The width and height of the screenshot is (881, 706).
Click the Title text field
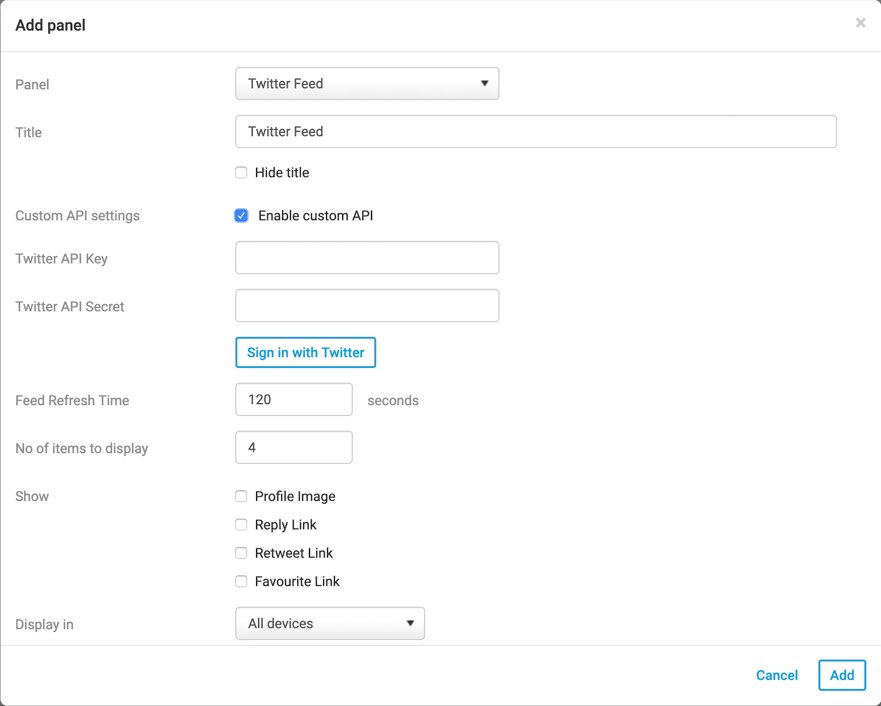[535, 132]
